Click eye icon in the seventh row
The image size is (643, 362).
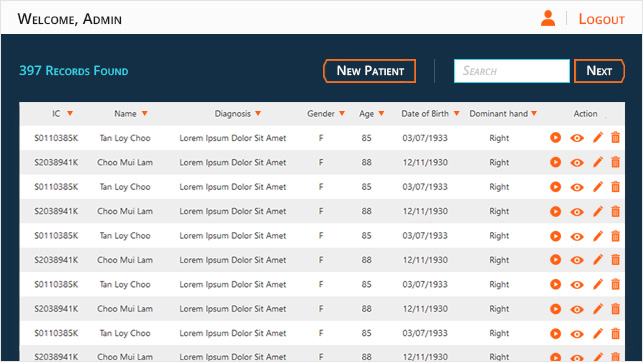click(577, 285)
